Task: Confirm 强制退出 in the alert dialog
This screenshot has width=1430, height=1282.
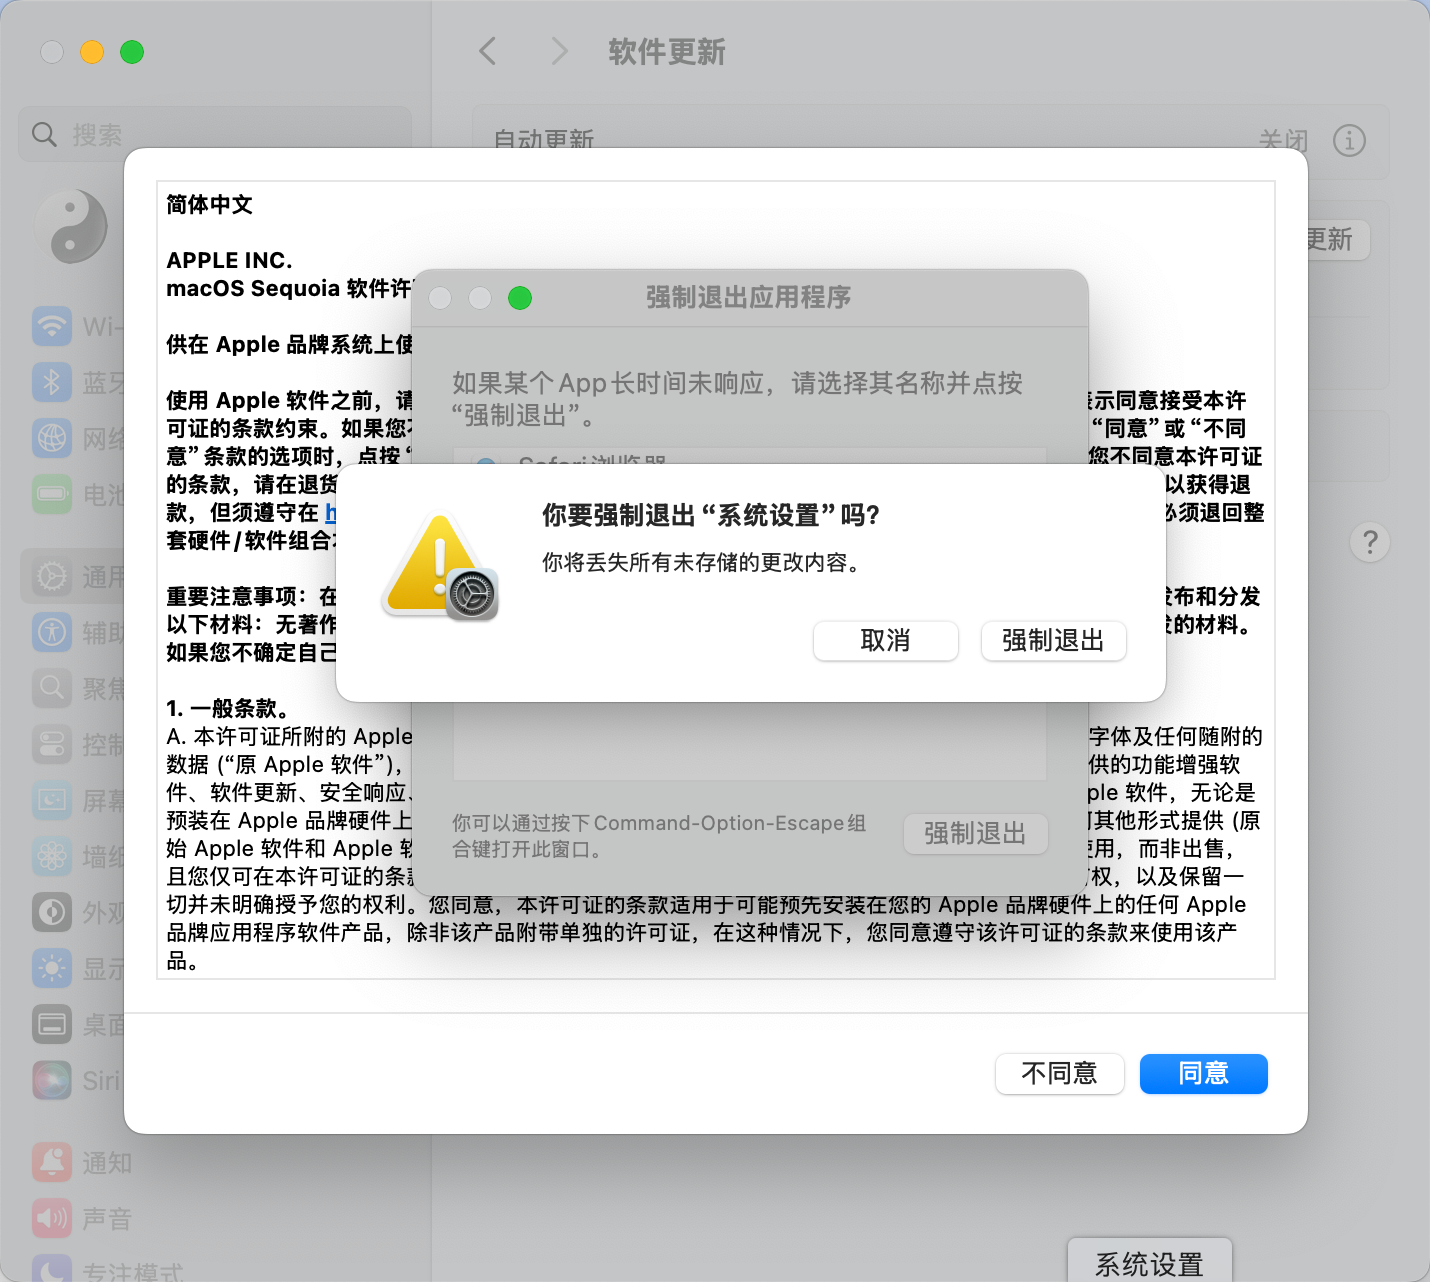Action: click(1054, 641)
